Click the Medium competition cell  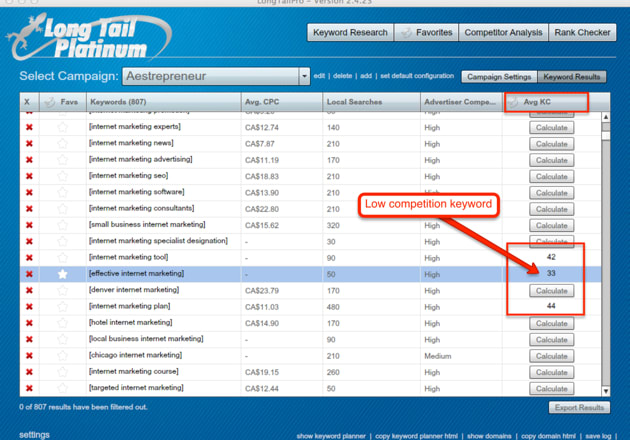tap(438, 356)
